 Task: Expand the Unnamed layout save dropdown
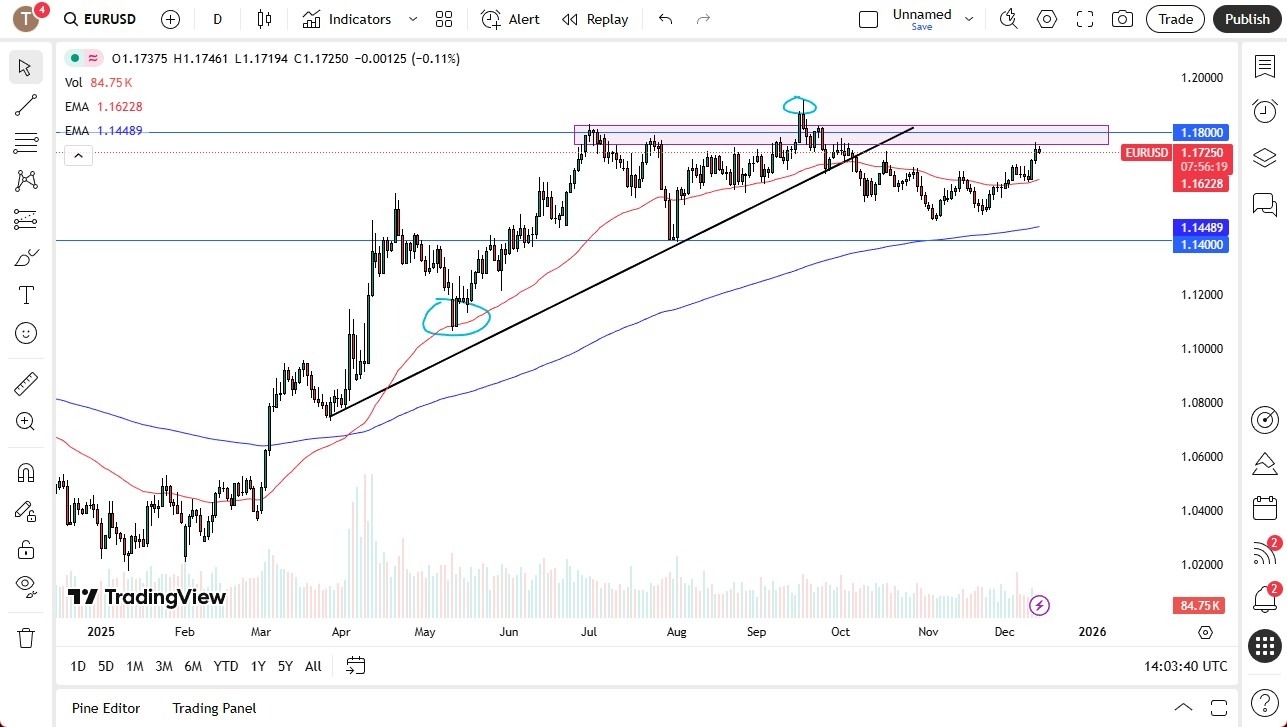pyautogui.click(x=967, y=18)
